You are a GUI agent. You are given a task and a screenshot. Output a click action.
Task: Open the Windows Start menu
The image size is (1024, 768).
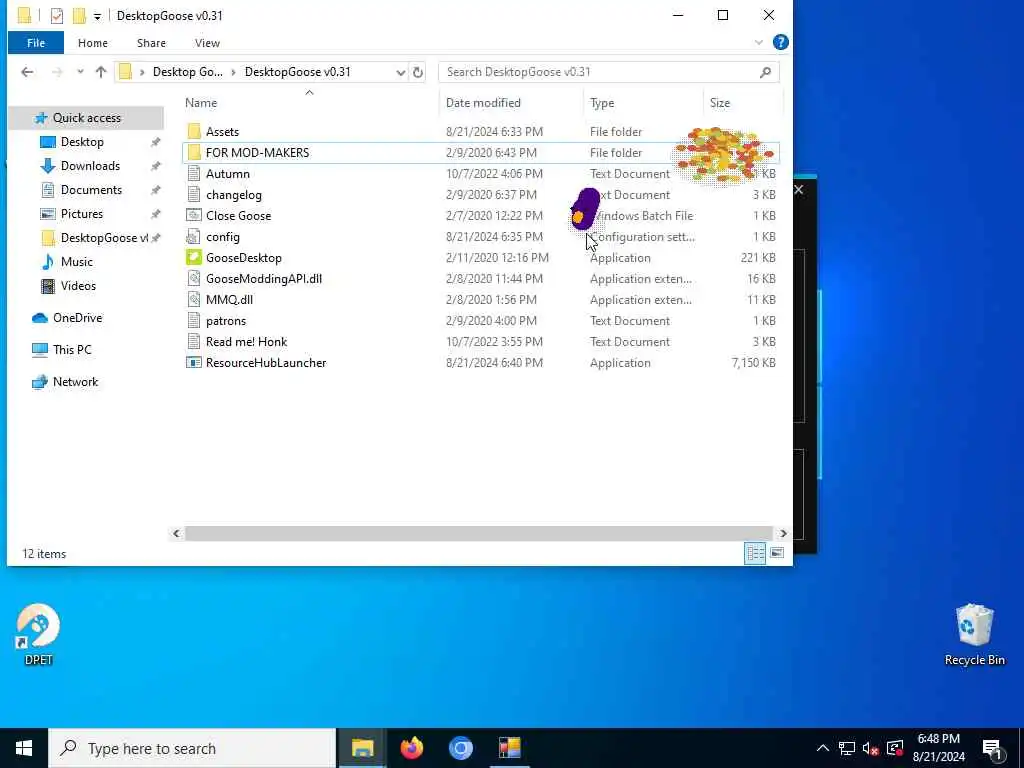(24, 748)
